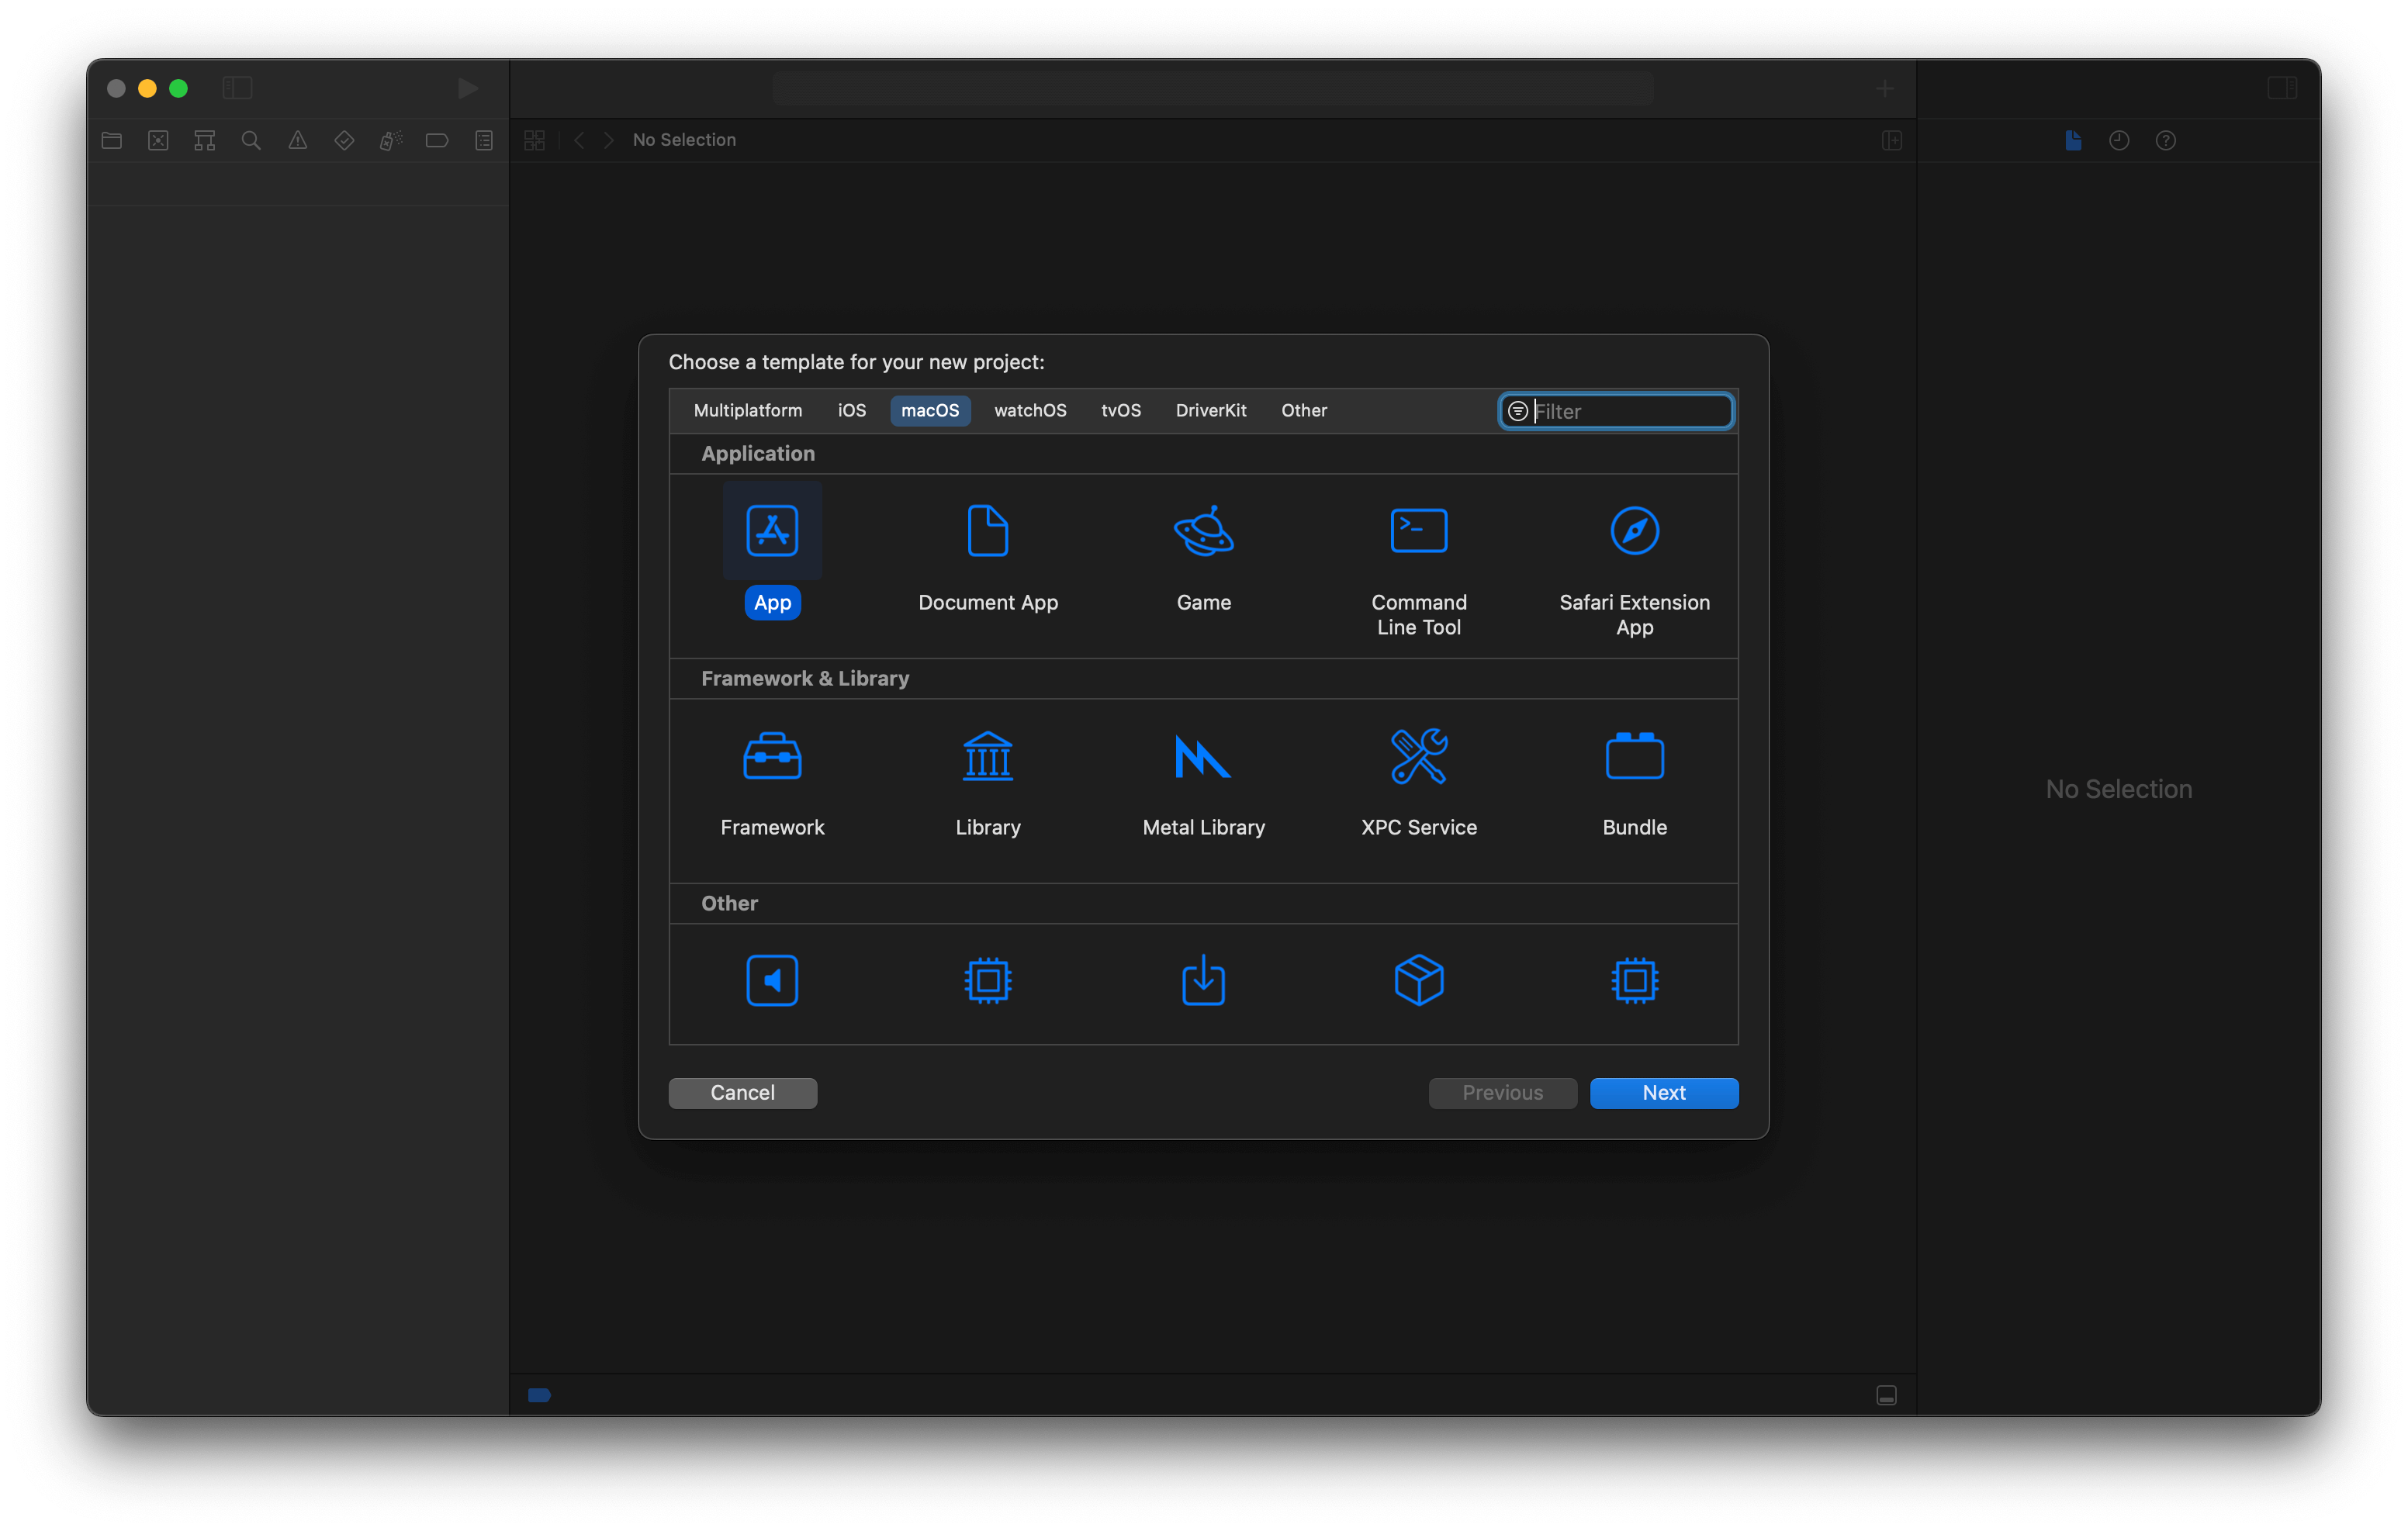
Task: Choose the Framework toolbox icon
Action: pyautogui.click(x=772, y=755)
